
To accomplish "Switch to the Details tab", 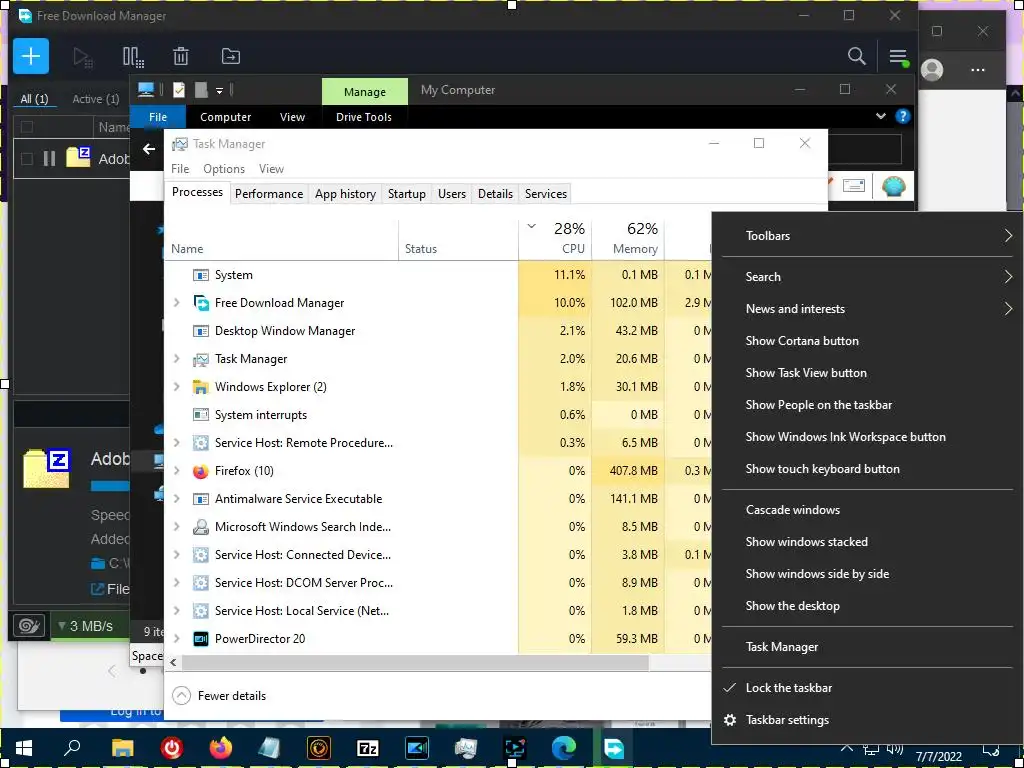I will tap(495, 194).
